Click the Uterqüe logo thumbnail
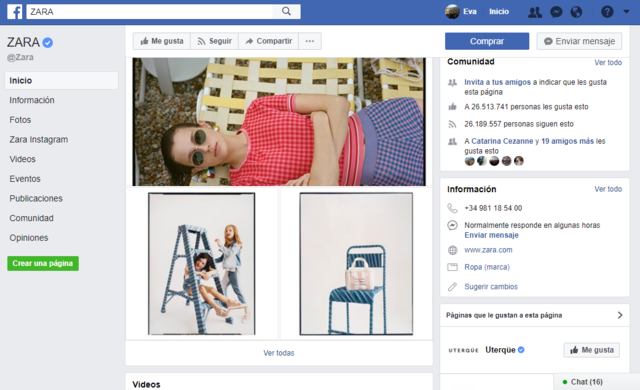Screen dimensions: 640x390 tap(463, 350)
